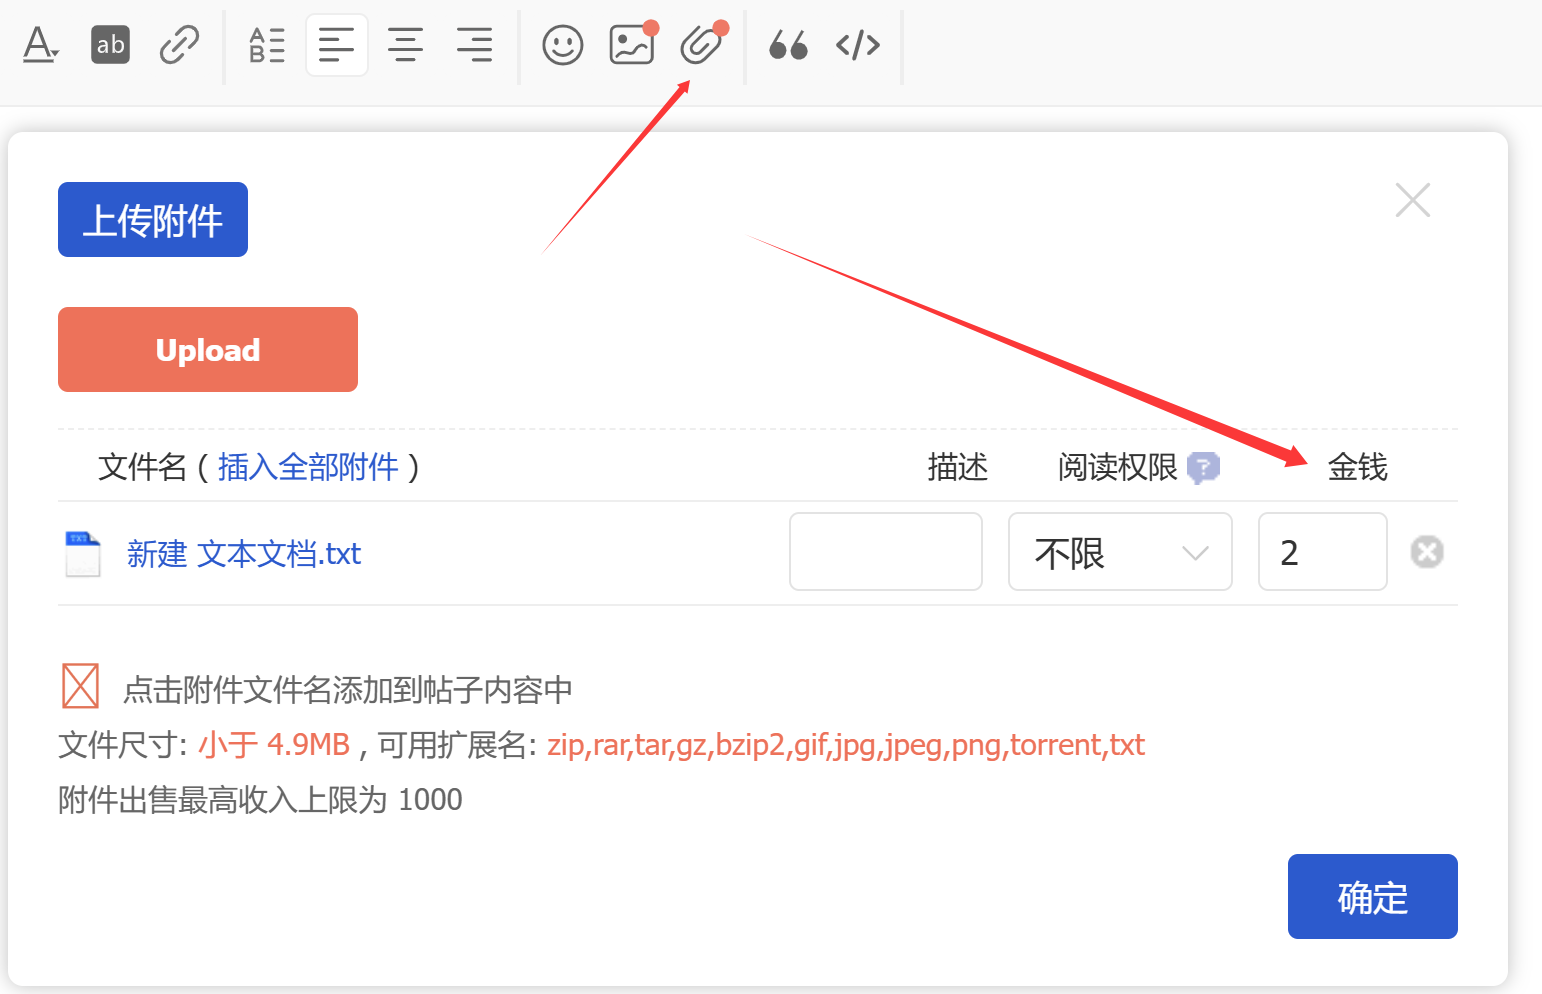Open the 新建 文本文档.txt attachment link
The image size is (1542, 994).
point(244,554)
